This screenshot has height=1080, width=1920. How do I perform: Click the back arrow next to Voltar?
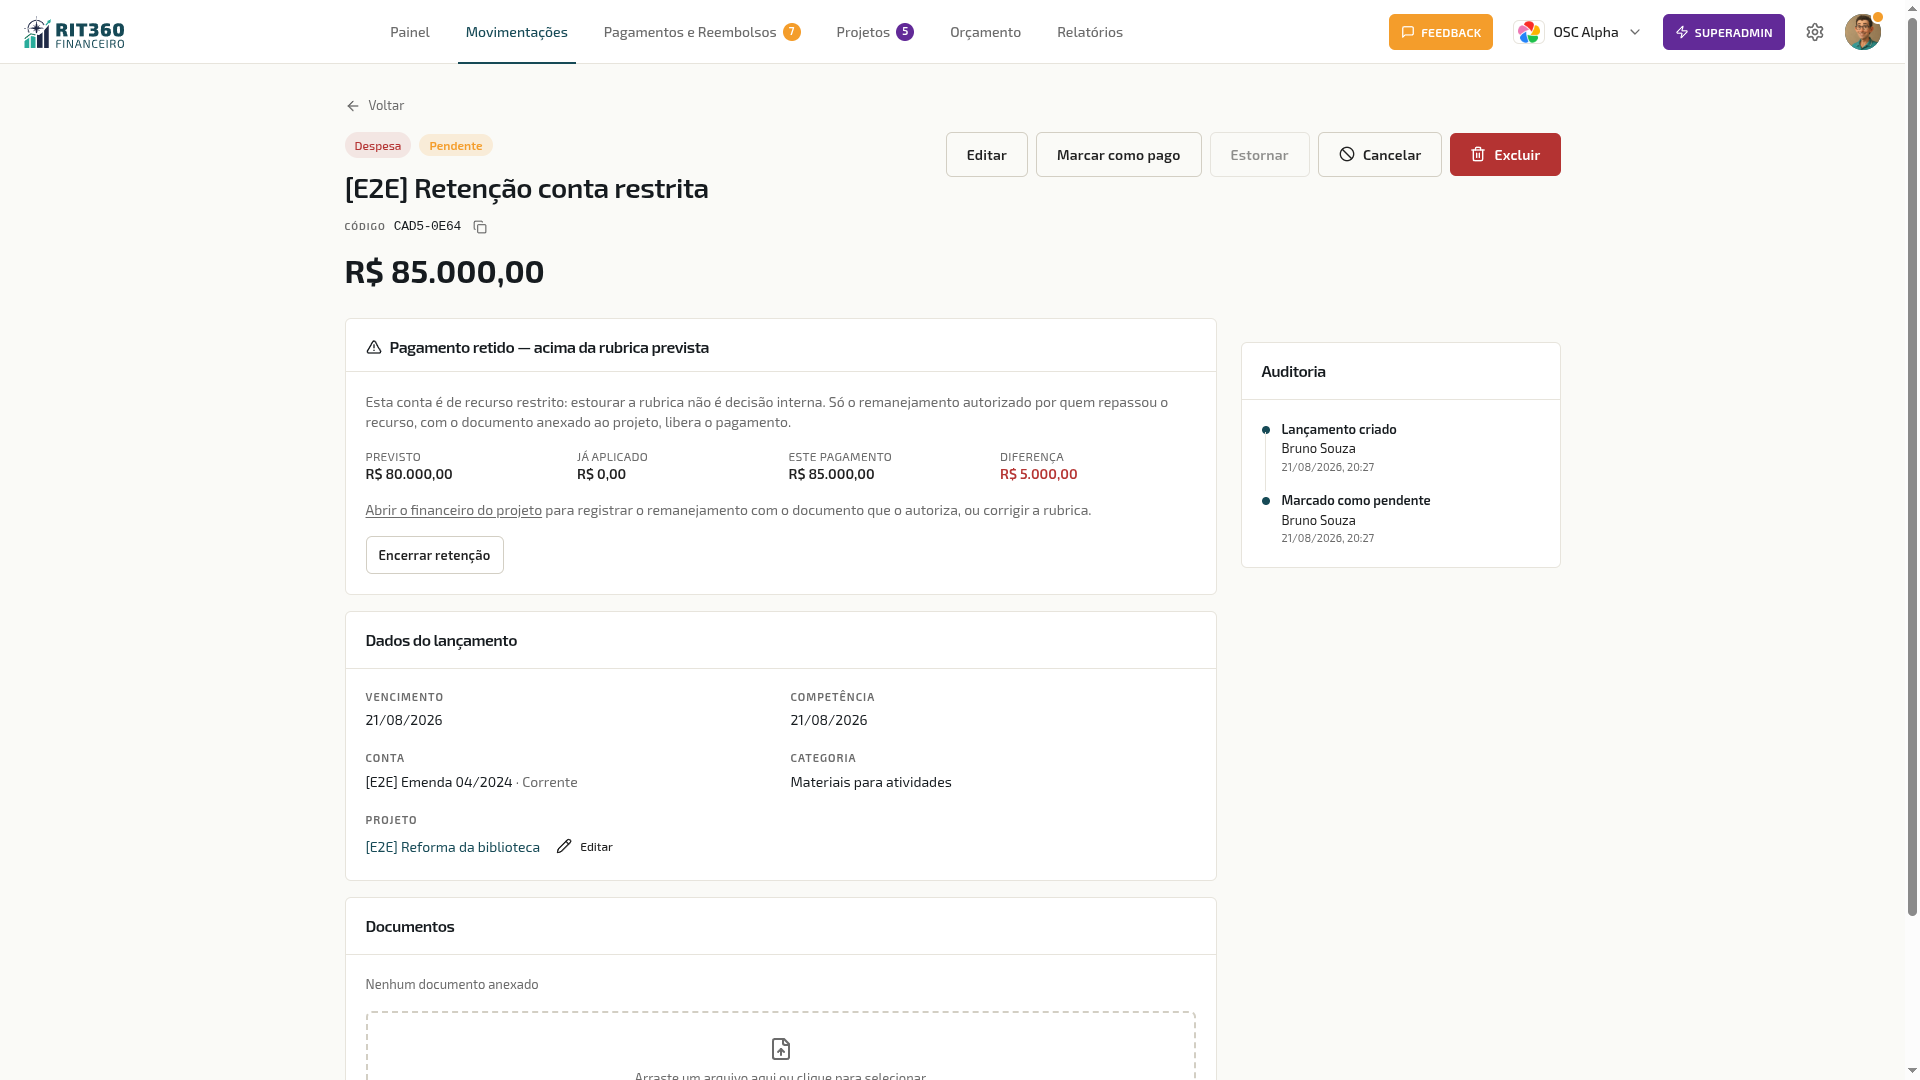pyautogui.click(x=352, y=106)
